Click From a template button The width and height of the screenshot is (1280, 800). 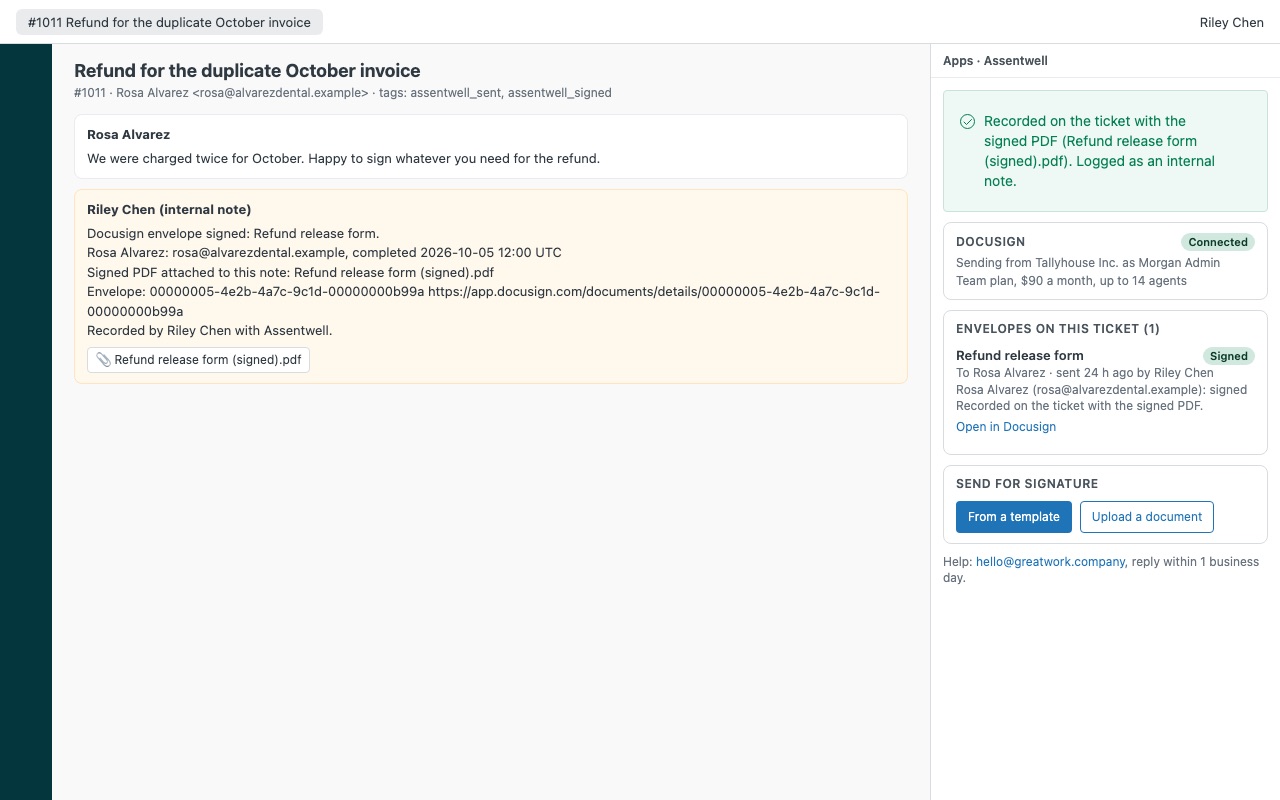(x=1013, y=517)
